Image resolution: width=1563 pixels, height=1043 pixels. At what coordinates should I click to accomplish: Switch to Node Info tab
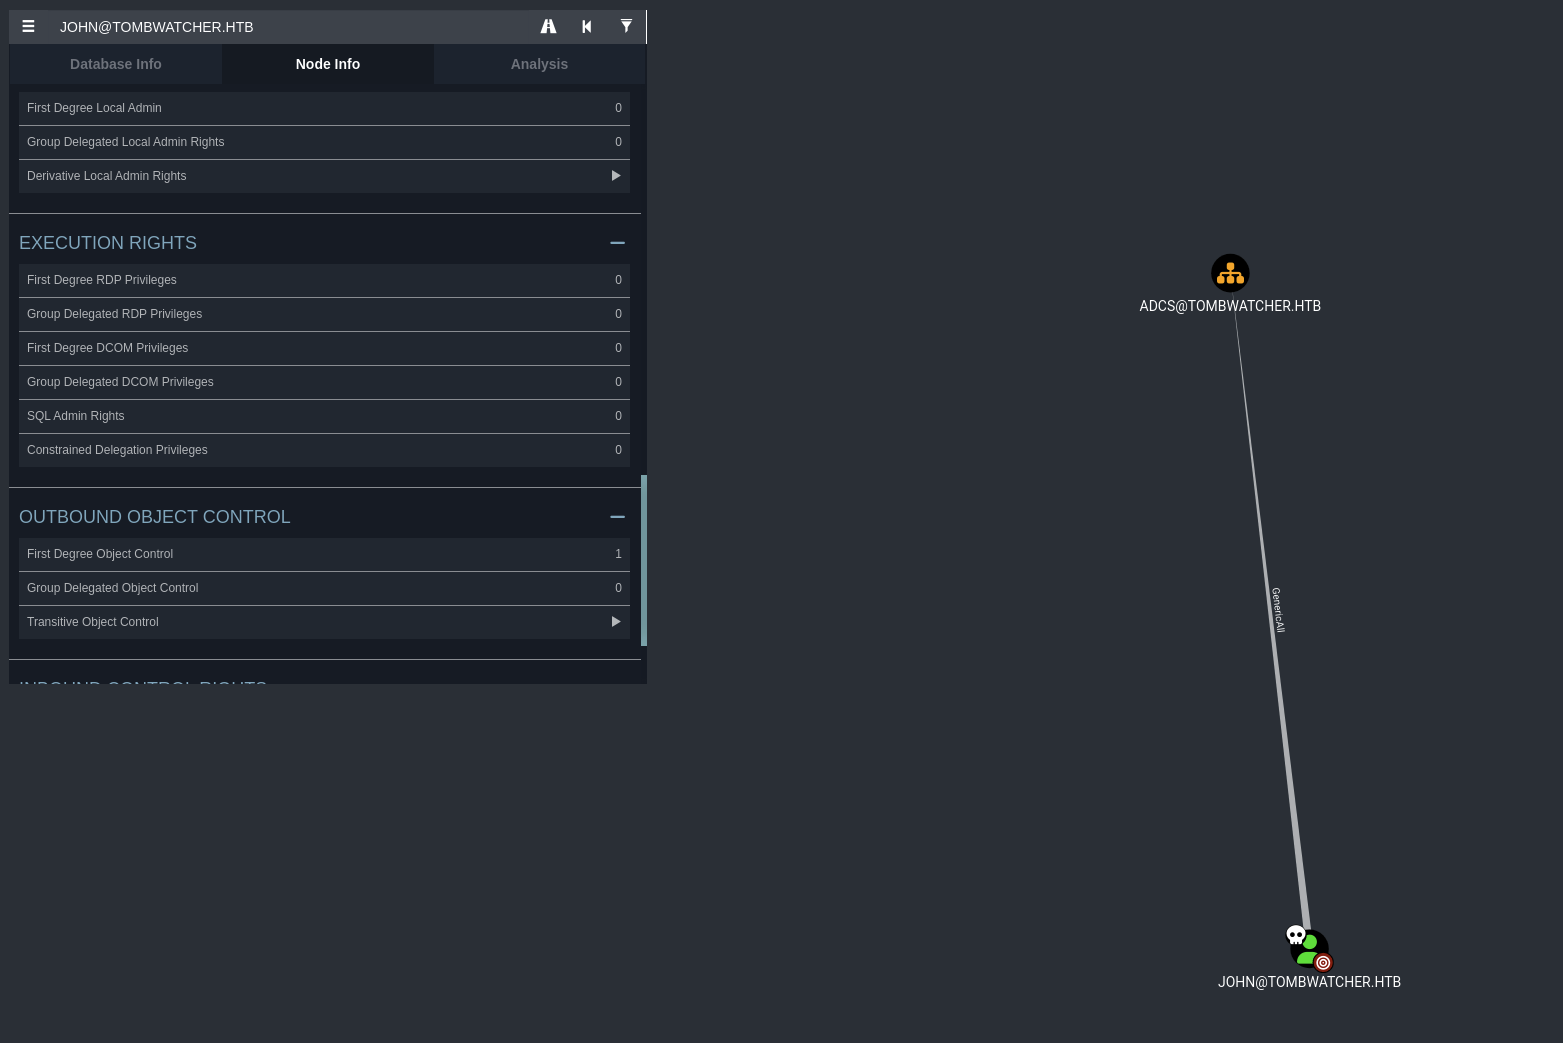click(x=328, y=64)
